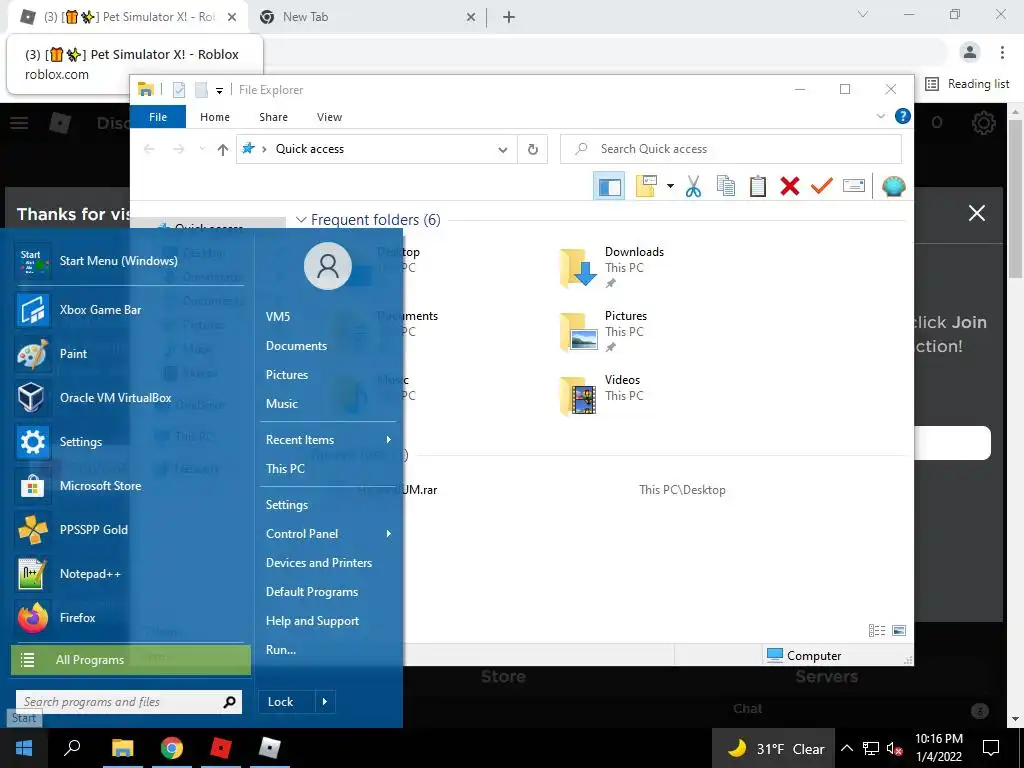Open the weather widget showing 31°F Clear
Viewport: 1024px width, 768px height.
pyautogui.click(x=775, y=748)
